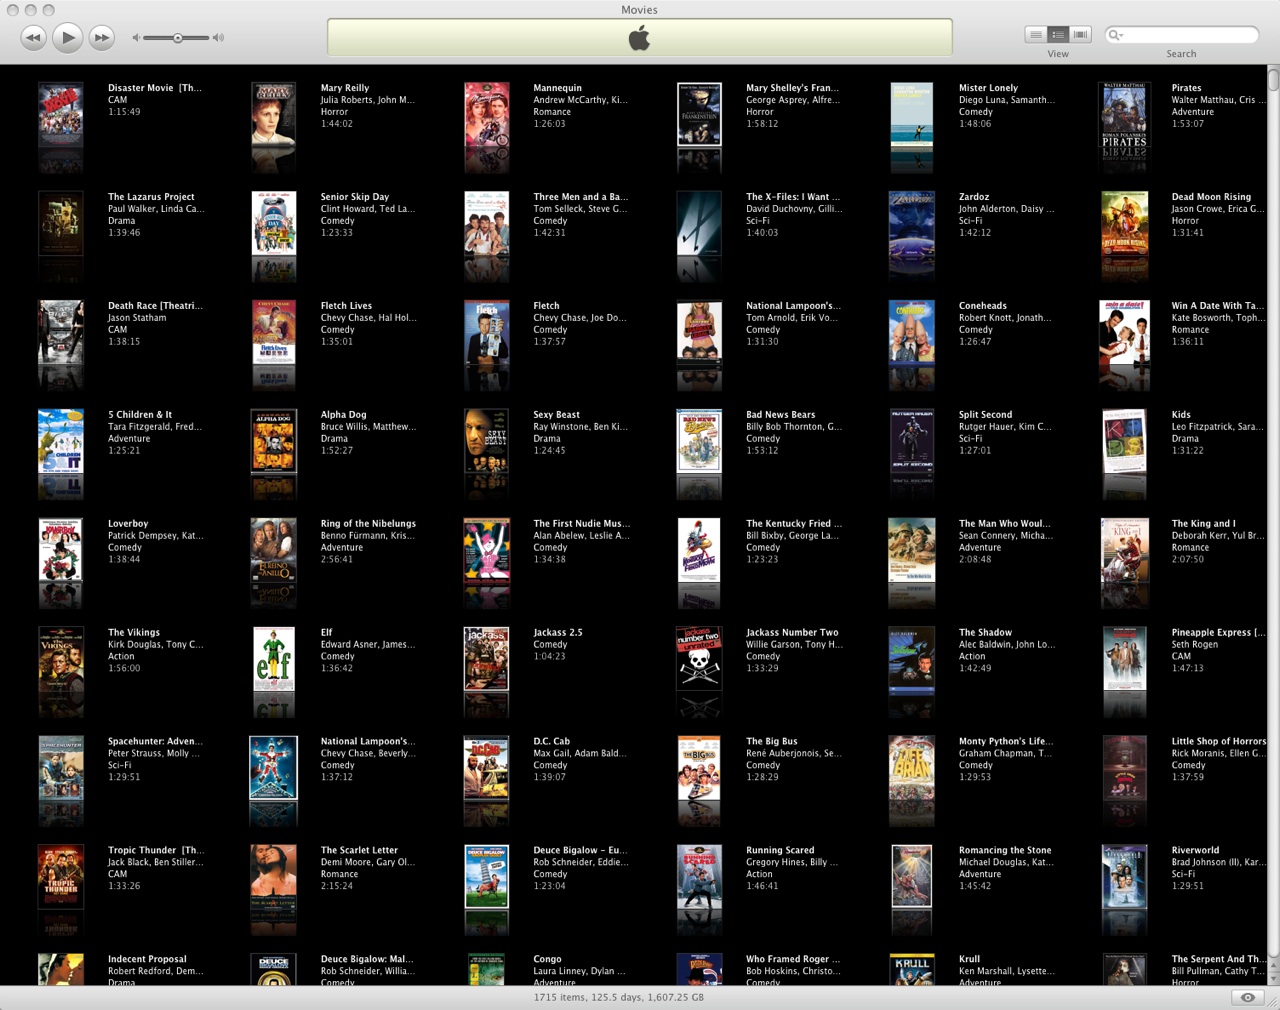The width and height of the screenshot is (1280, 1010).
Task: Select Romancing the Stone poster
Action: pyautogui.click(x=912, y=877)
